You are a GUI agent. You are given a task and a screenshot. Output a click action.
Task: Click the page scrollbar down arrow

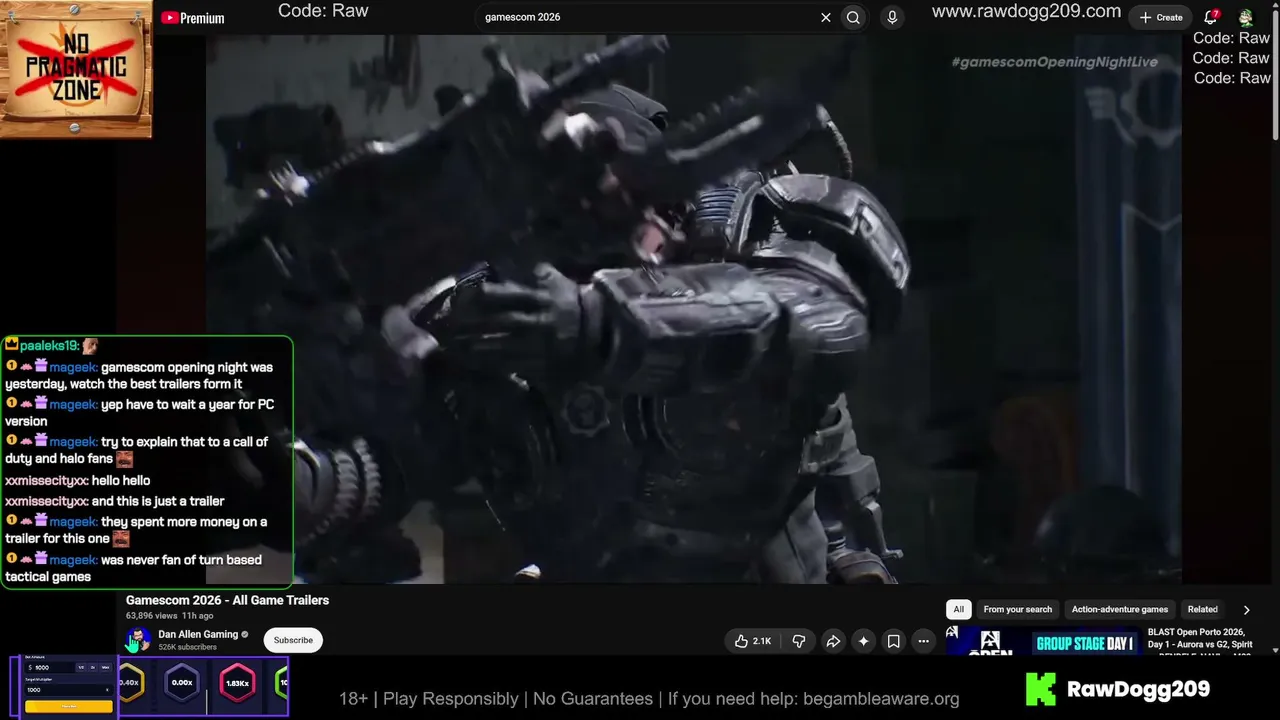pos(1274,650)
